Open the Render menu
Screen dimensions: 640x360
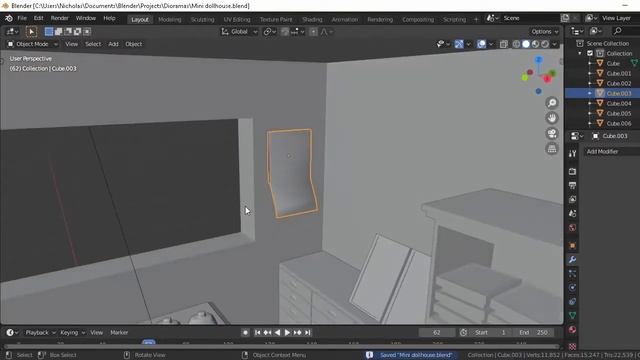[60, 18]
